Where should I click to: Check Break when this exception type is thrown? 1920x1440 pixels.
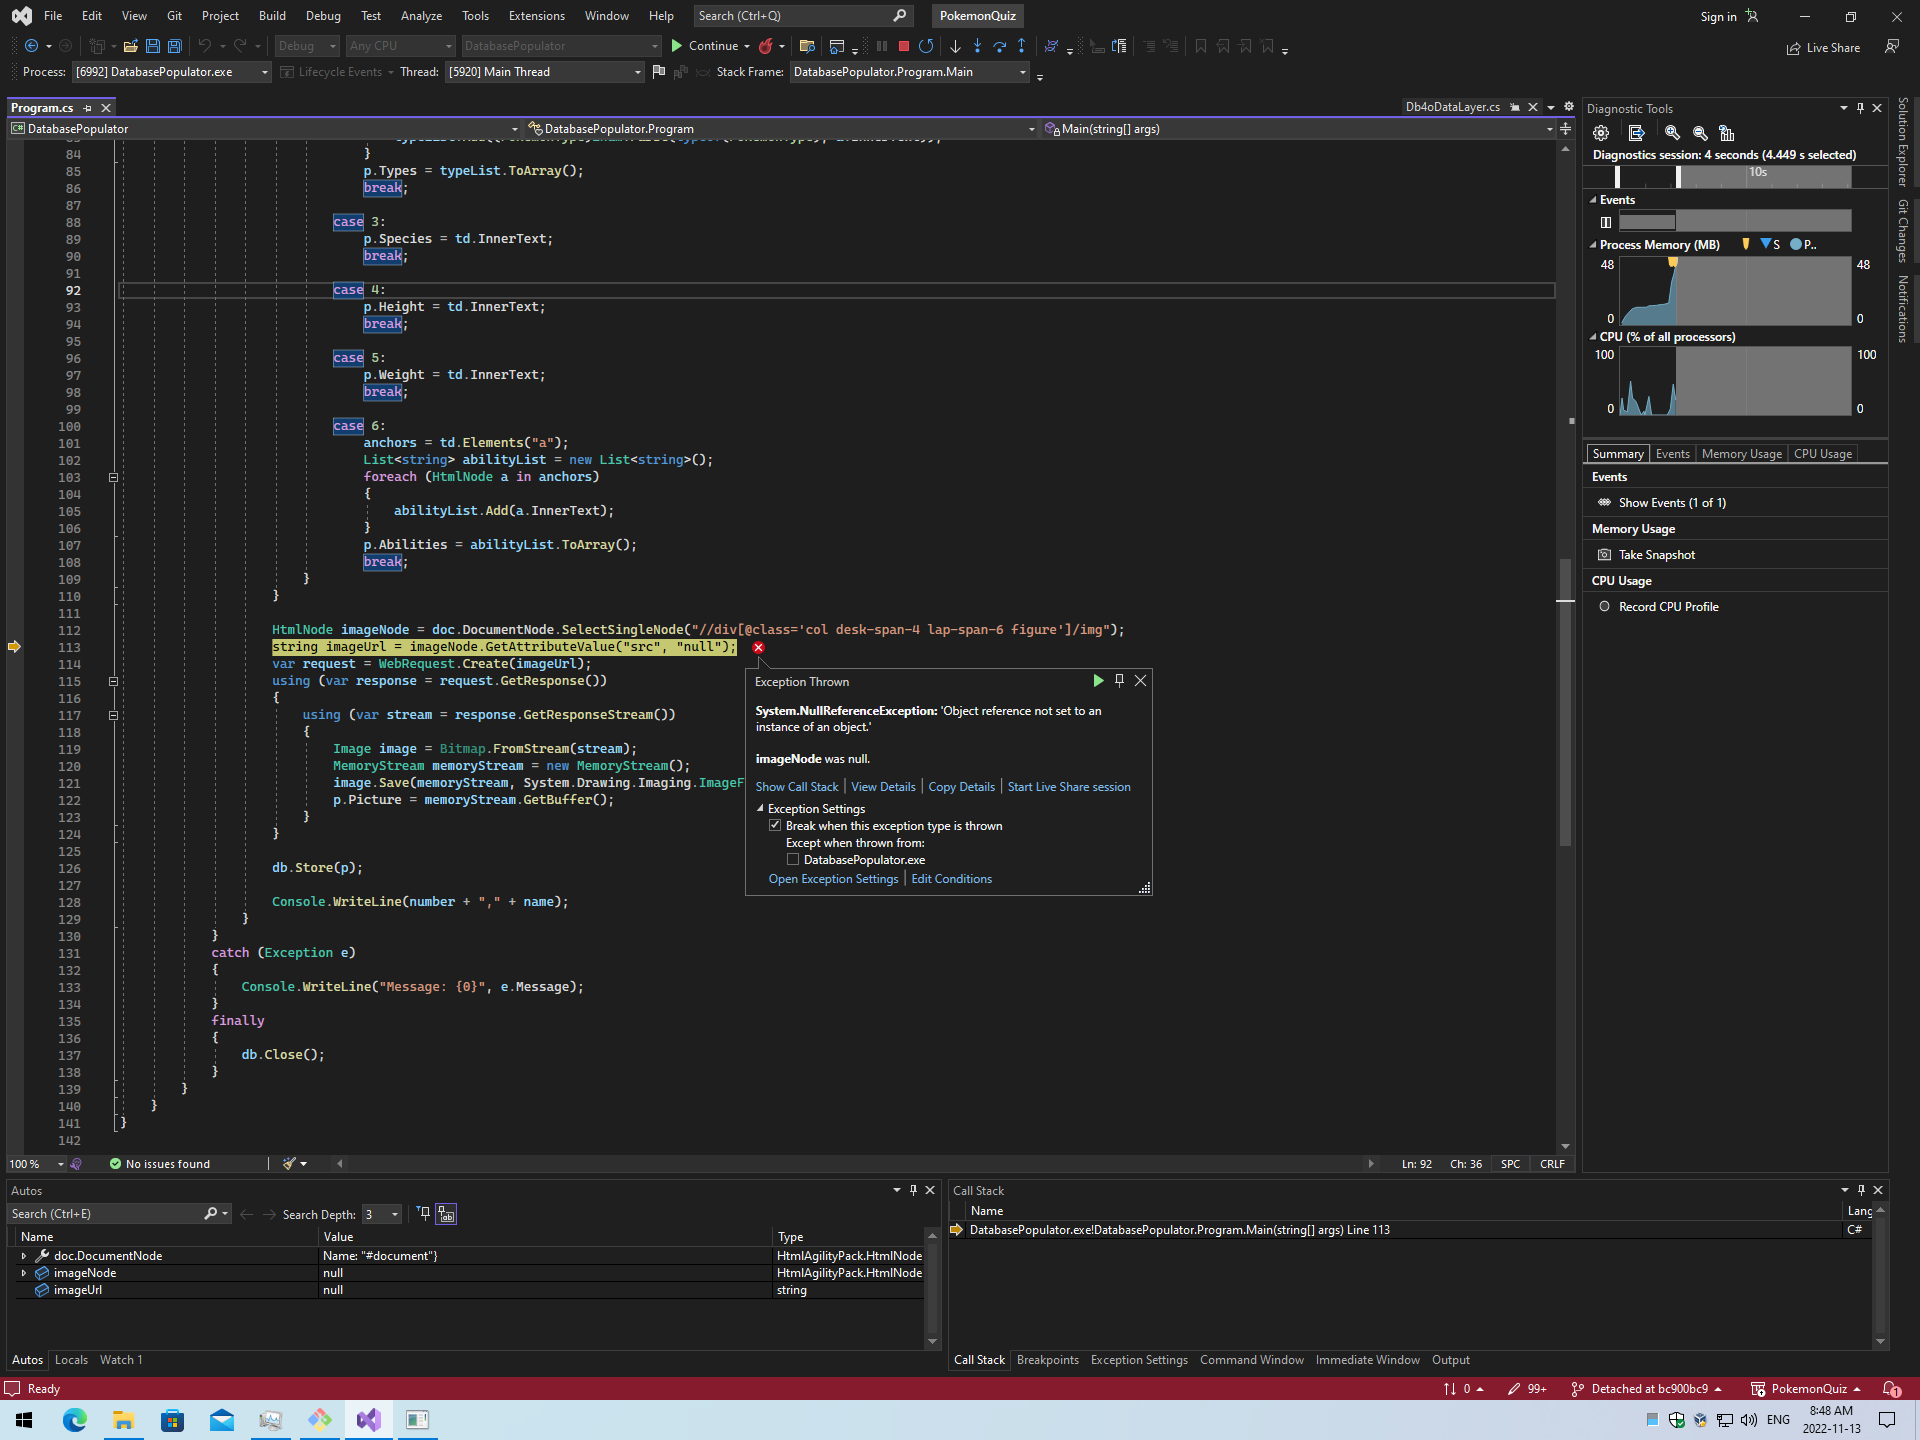(775, 826)
